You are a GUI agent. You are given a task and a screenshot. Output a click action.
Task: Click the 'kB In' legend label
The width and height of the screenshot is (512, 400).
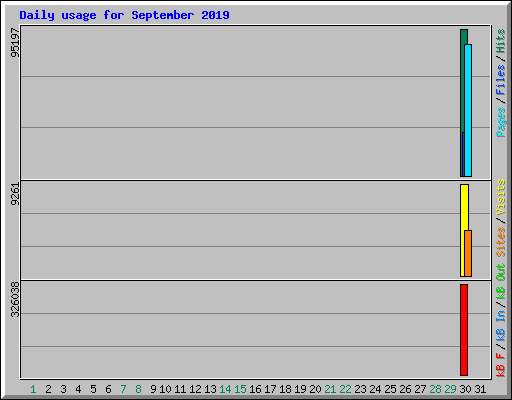point(501,325)
